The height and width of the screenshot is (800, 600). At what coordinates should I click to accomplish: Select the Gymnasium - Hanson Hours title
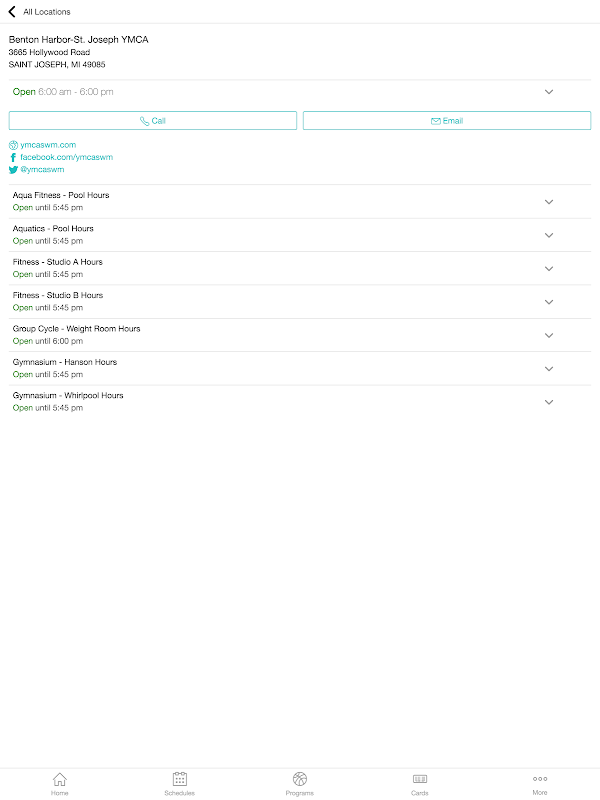point(65,362)
